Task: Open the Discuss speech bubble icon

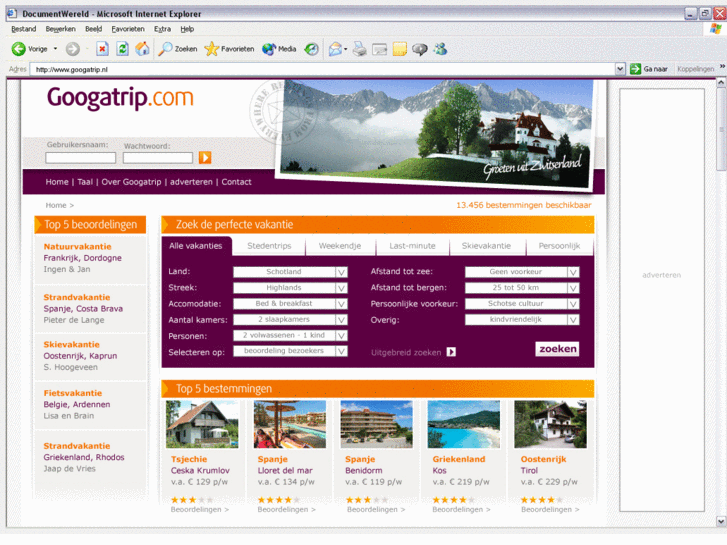Action: (x=420, y=49)
